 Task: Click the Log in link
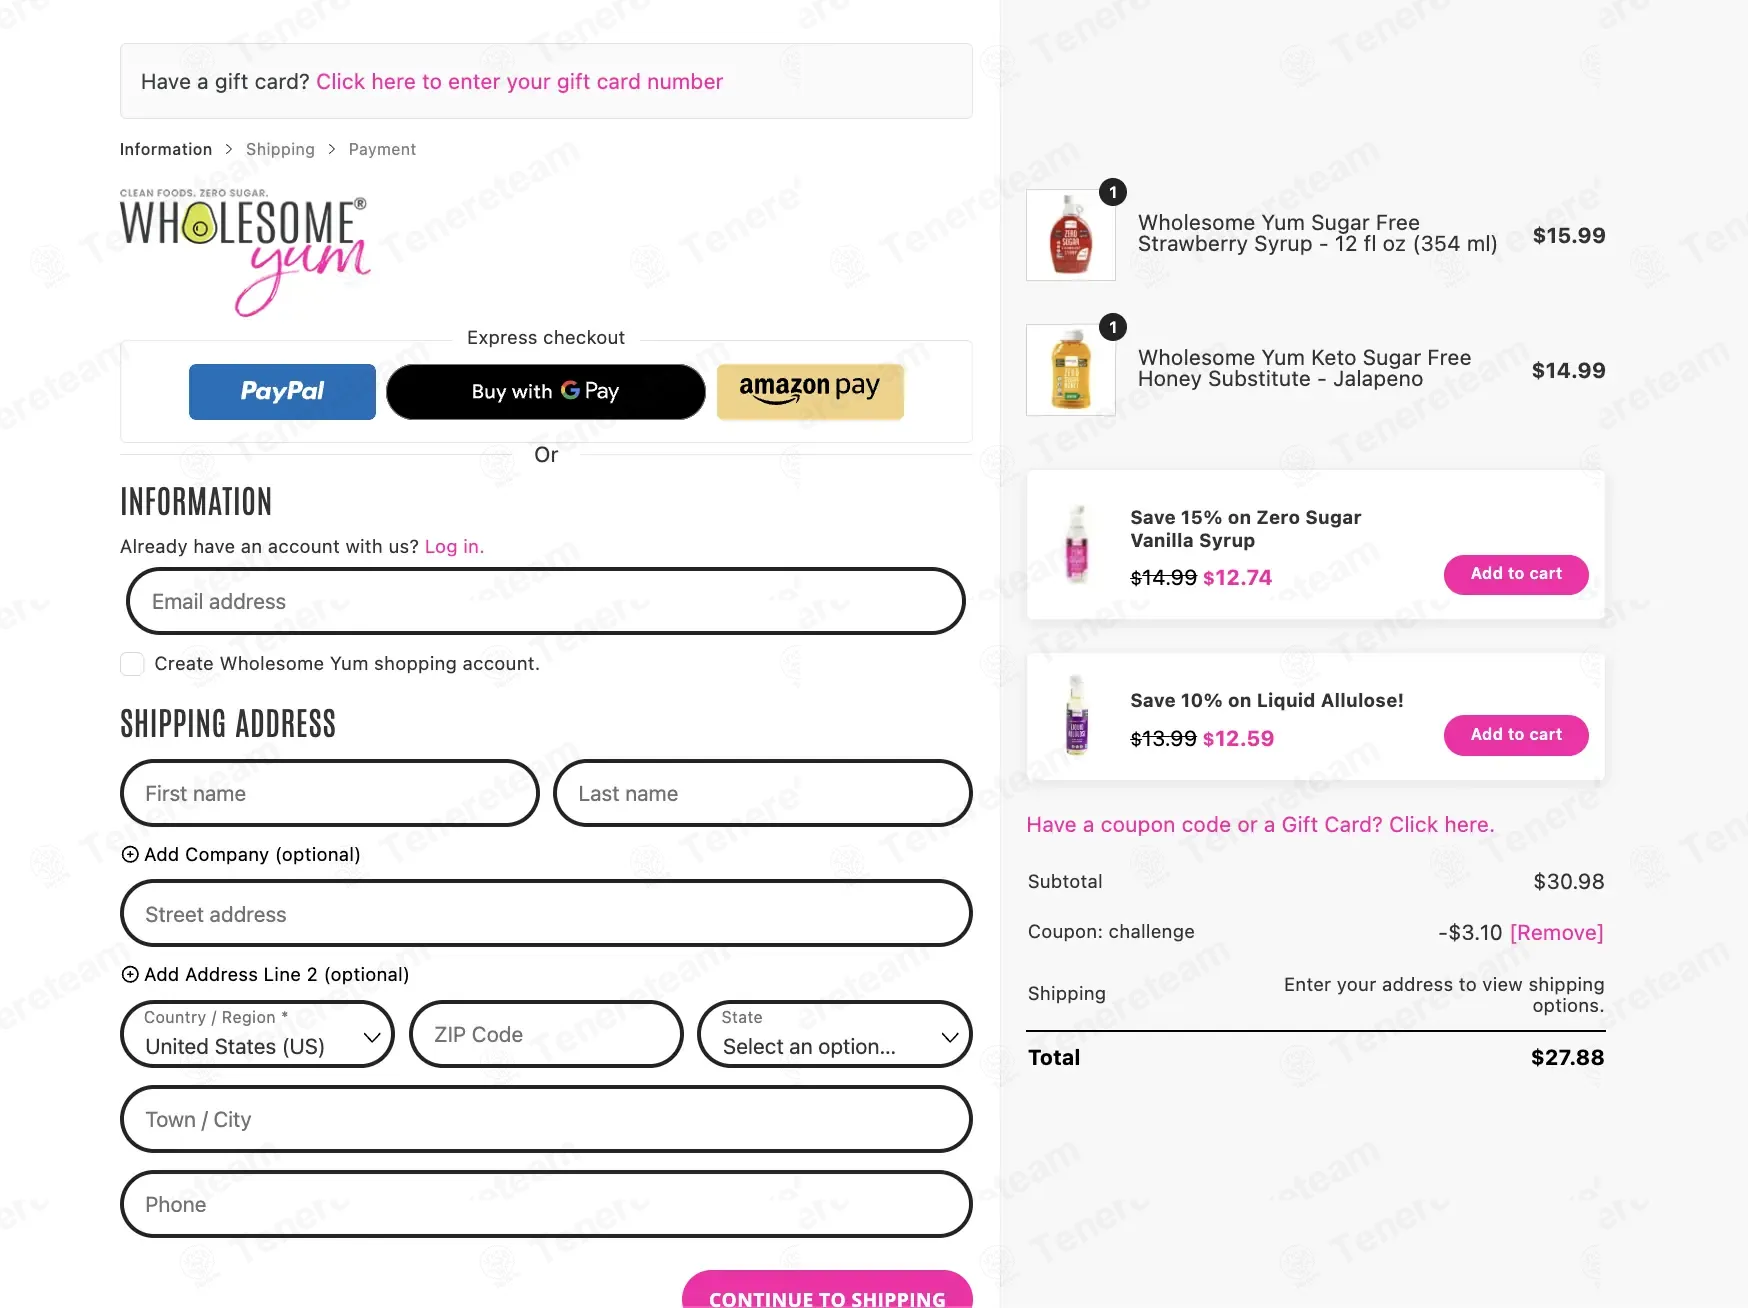[454, 547]
